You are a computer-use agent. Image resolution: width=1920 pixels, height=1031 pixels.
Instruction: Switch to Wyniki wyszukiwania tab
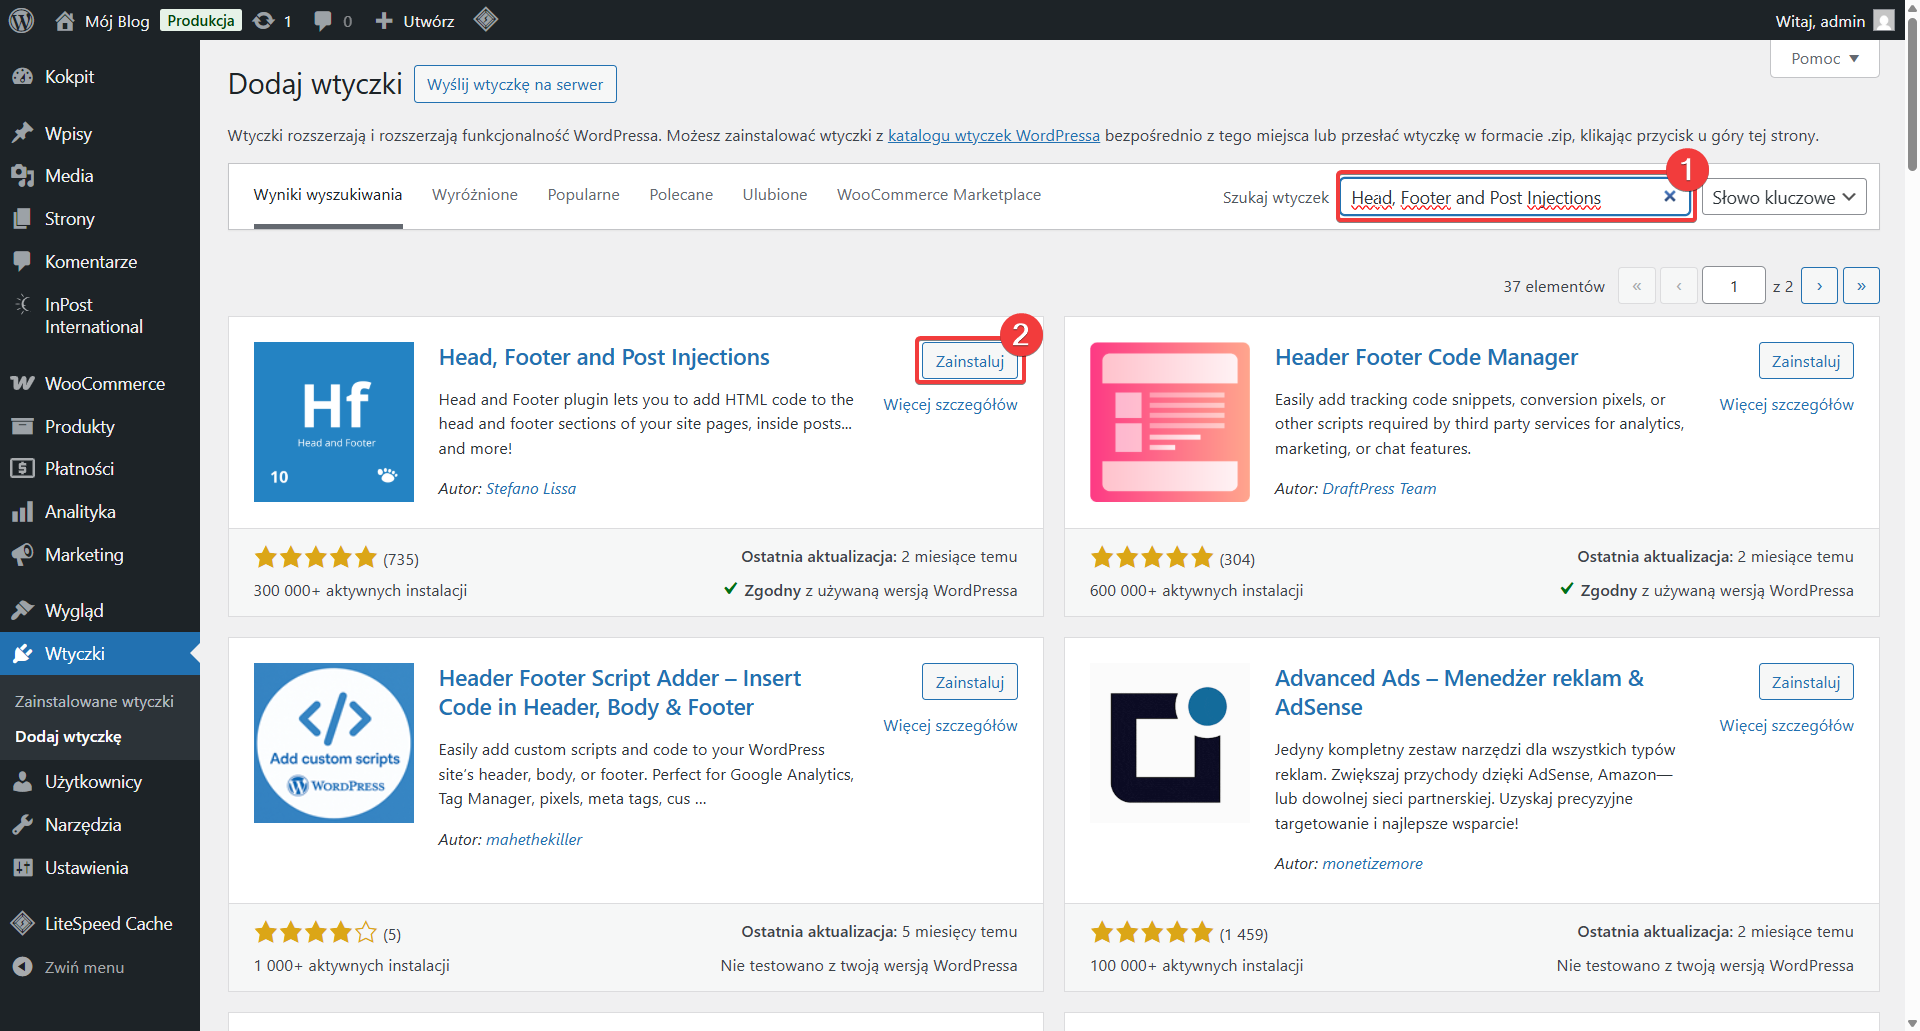coord(328,195)
